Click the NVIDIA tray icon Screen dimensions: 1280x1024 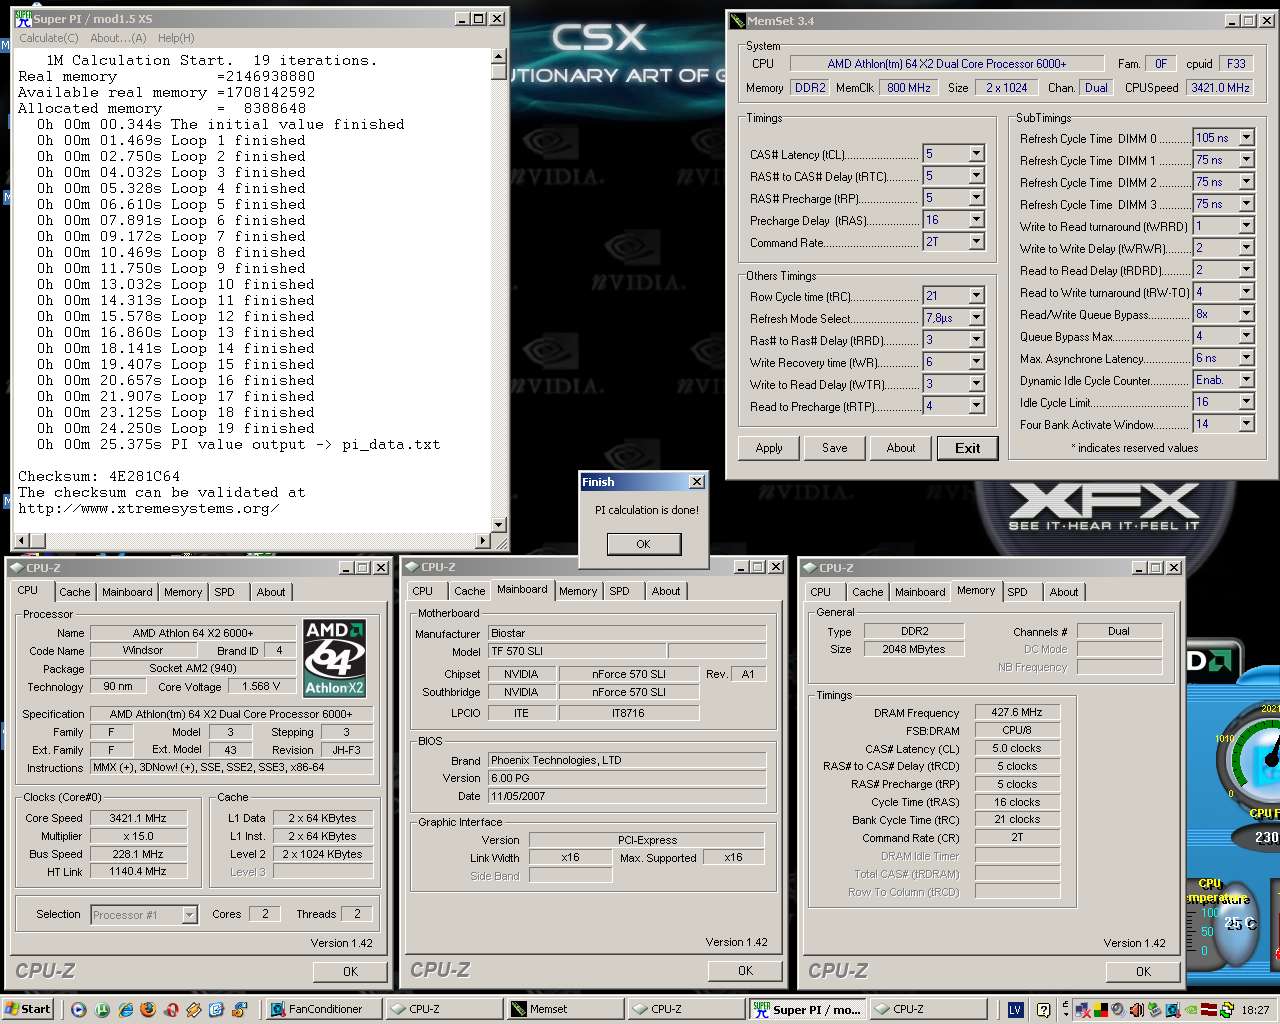1190,1010
